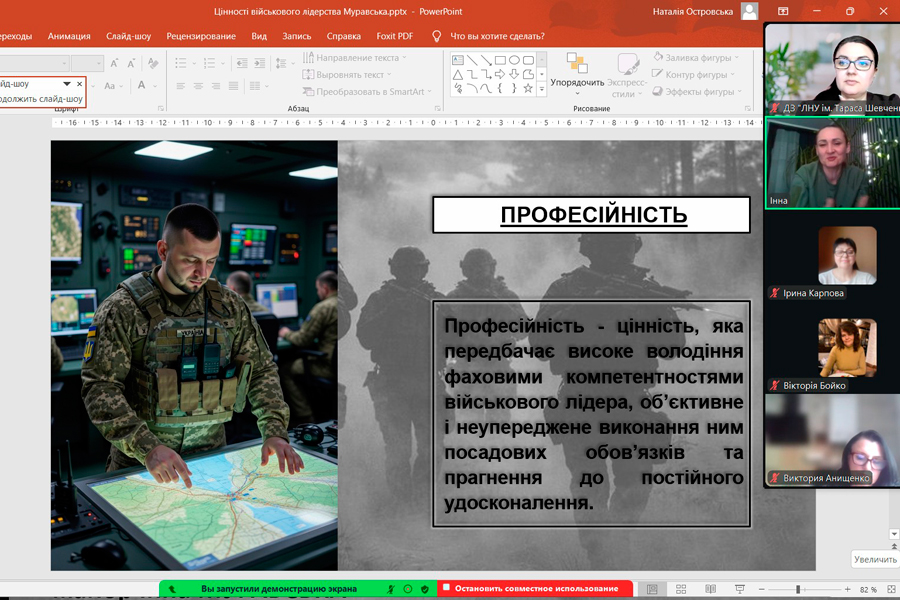Toggle center text alignment
Viewport: 900px width, 600px height.
click(198, 86)
